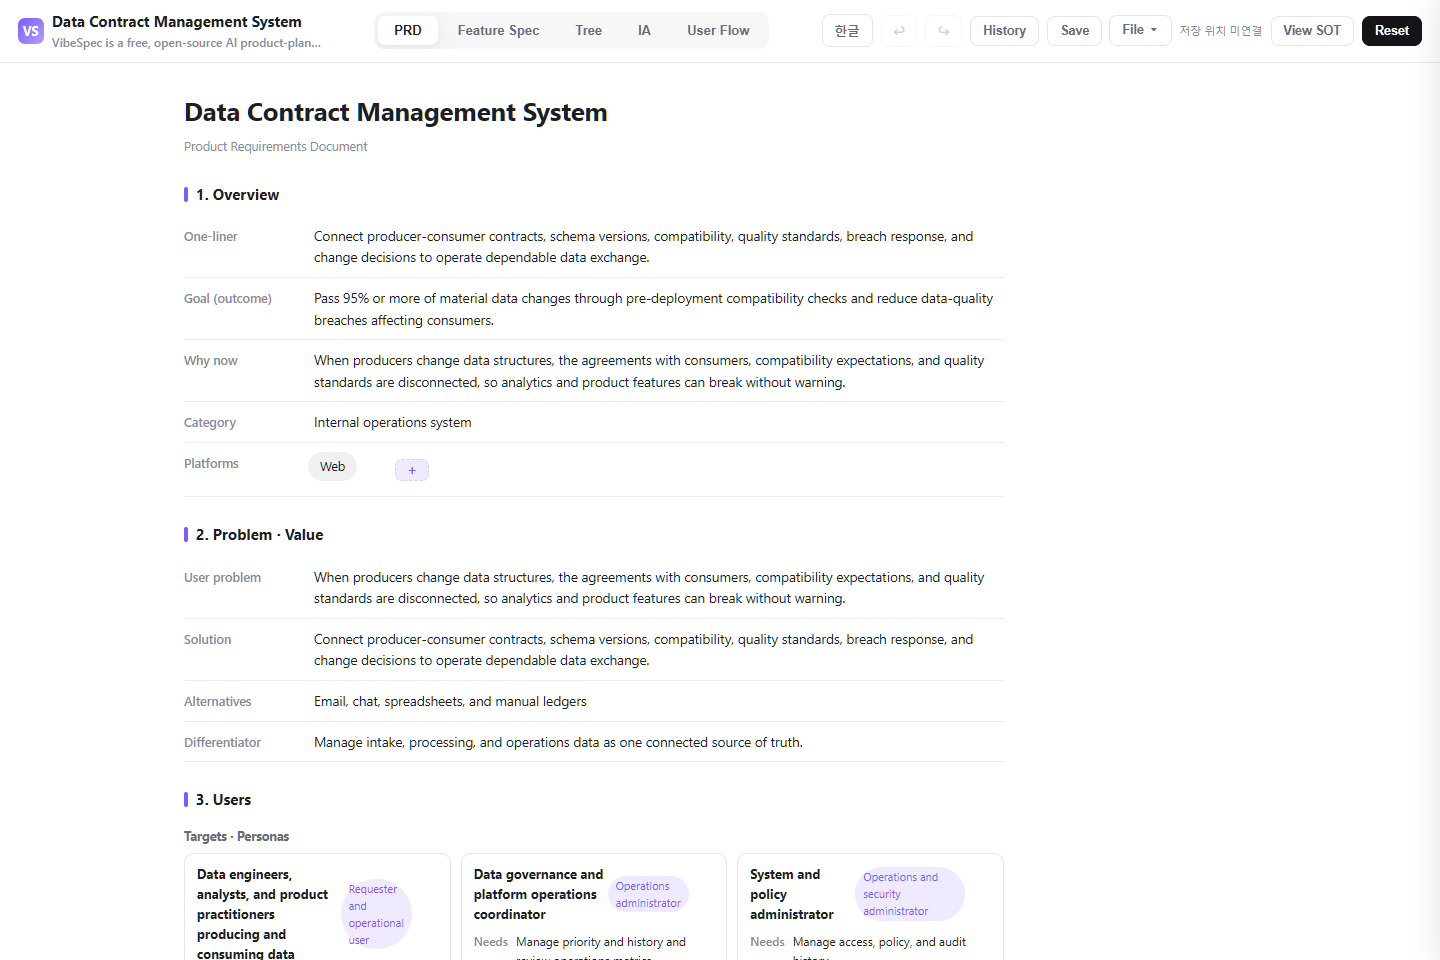
Task: Click the 2. Problem · Value section heading
Action: click(x=259, y=535)
